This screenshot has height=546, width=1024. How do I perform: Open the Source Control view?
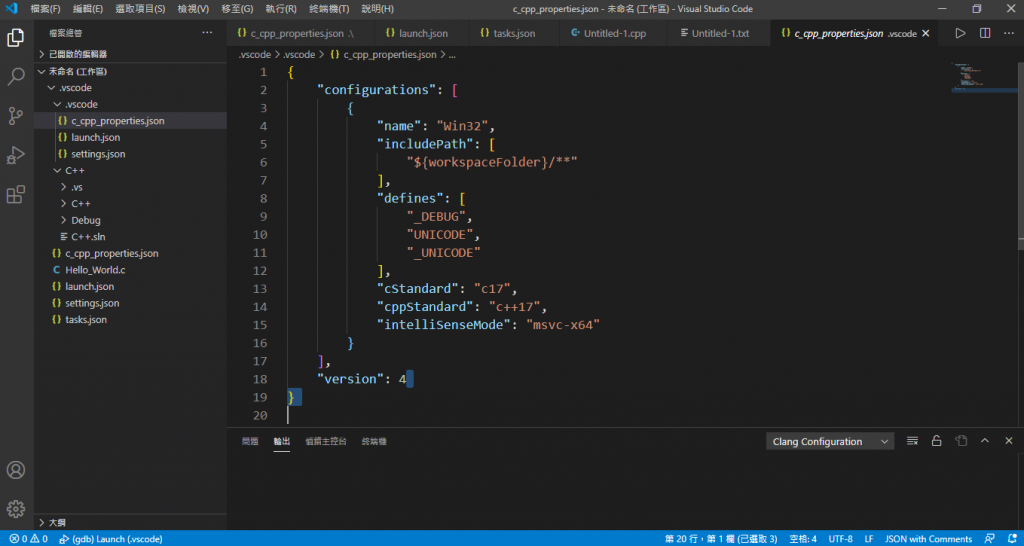16,116
